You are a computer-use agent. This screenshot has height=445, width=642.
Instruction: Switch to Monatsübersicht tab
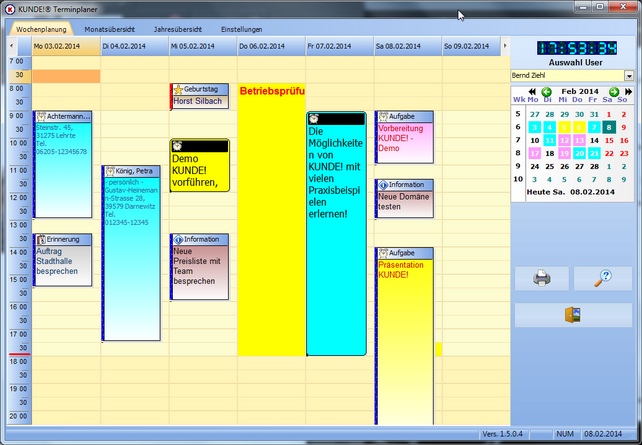coord(109,29)
